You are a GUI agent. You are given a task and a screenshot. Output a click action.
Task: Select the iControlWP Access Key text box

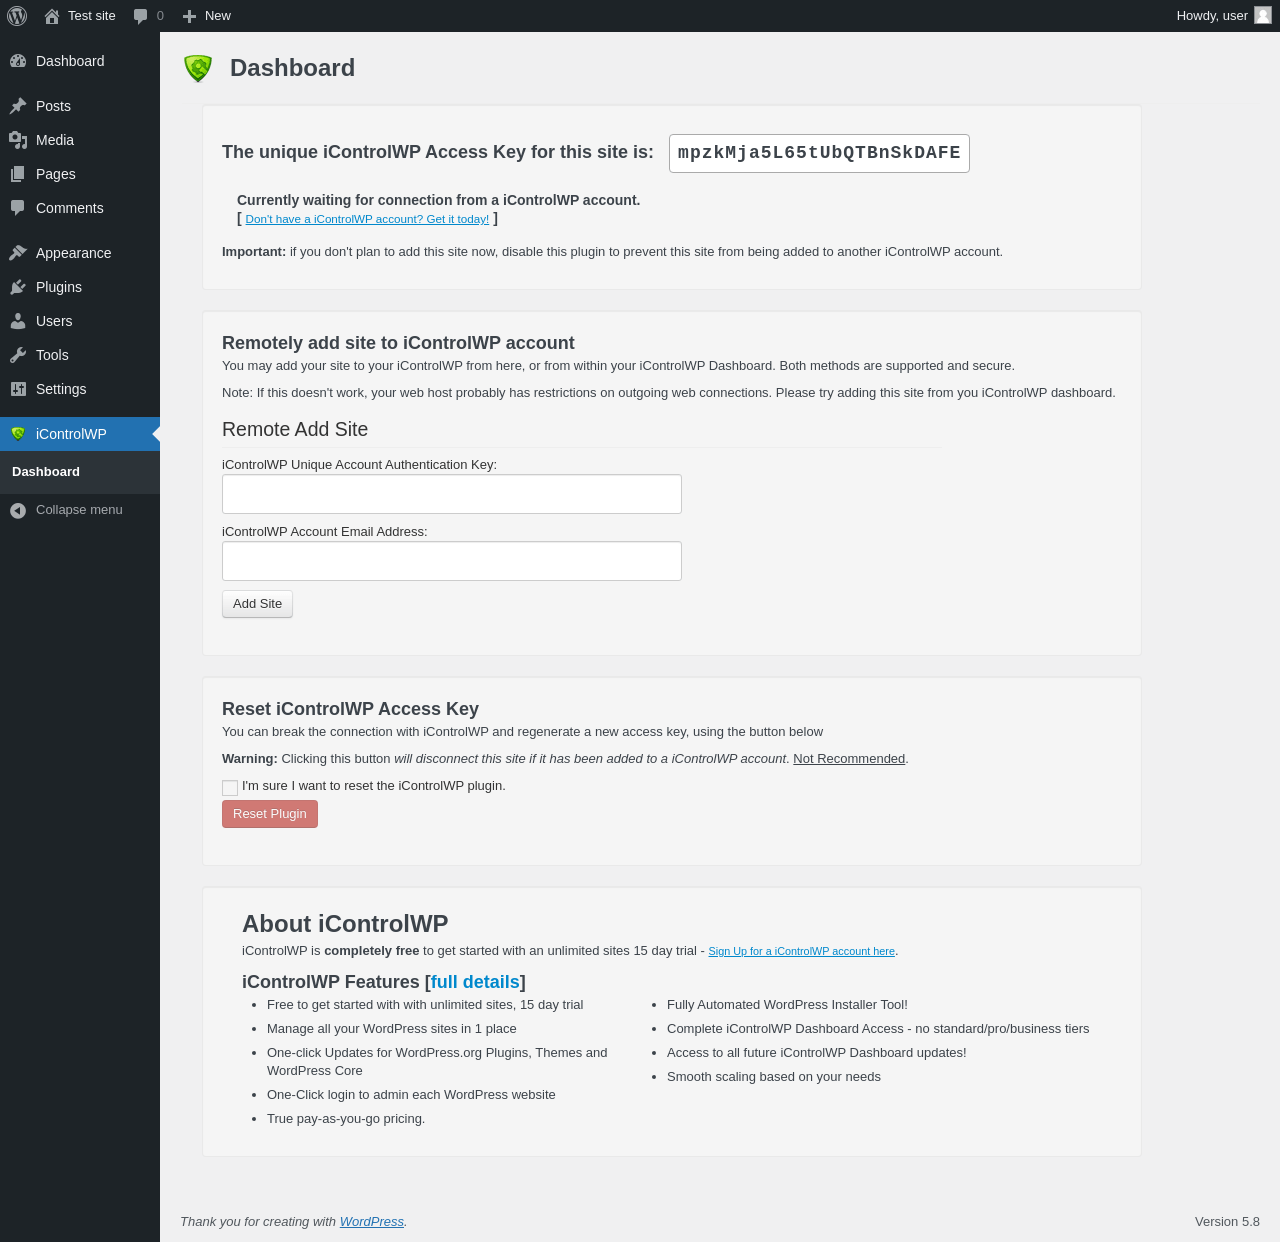(819, 153)
